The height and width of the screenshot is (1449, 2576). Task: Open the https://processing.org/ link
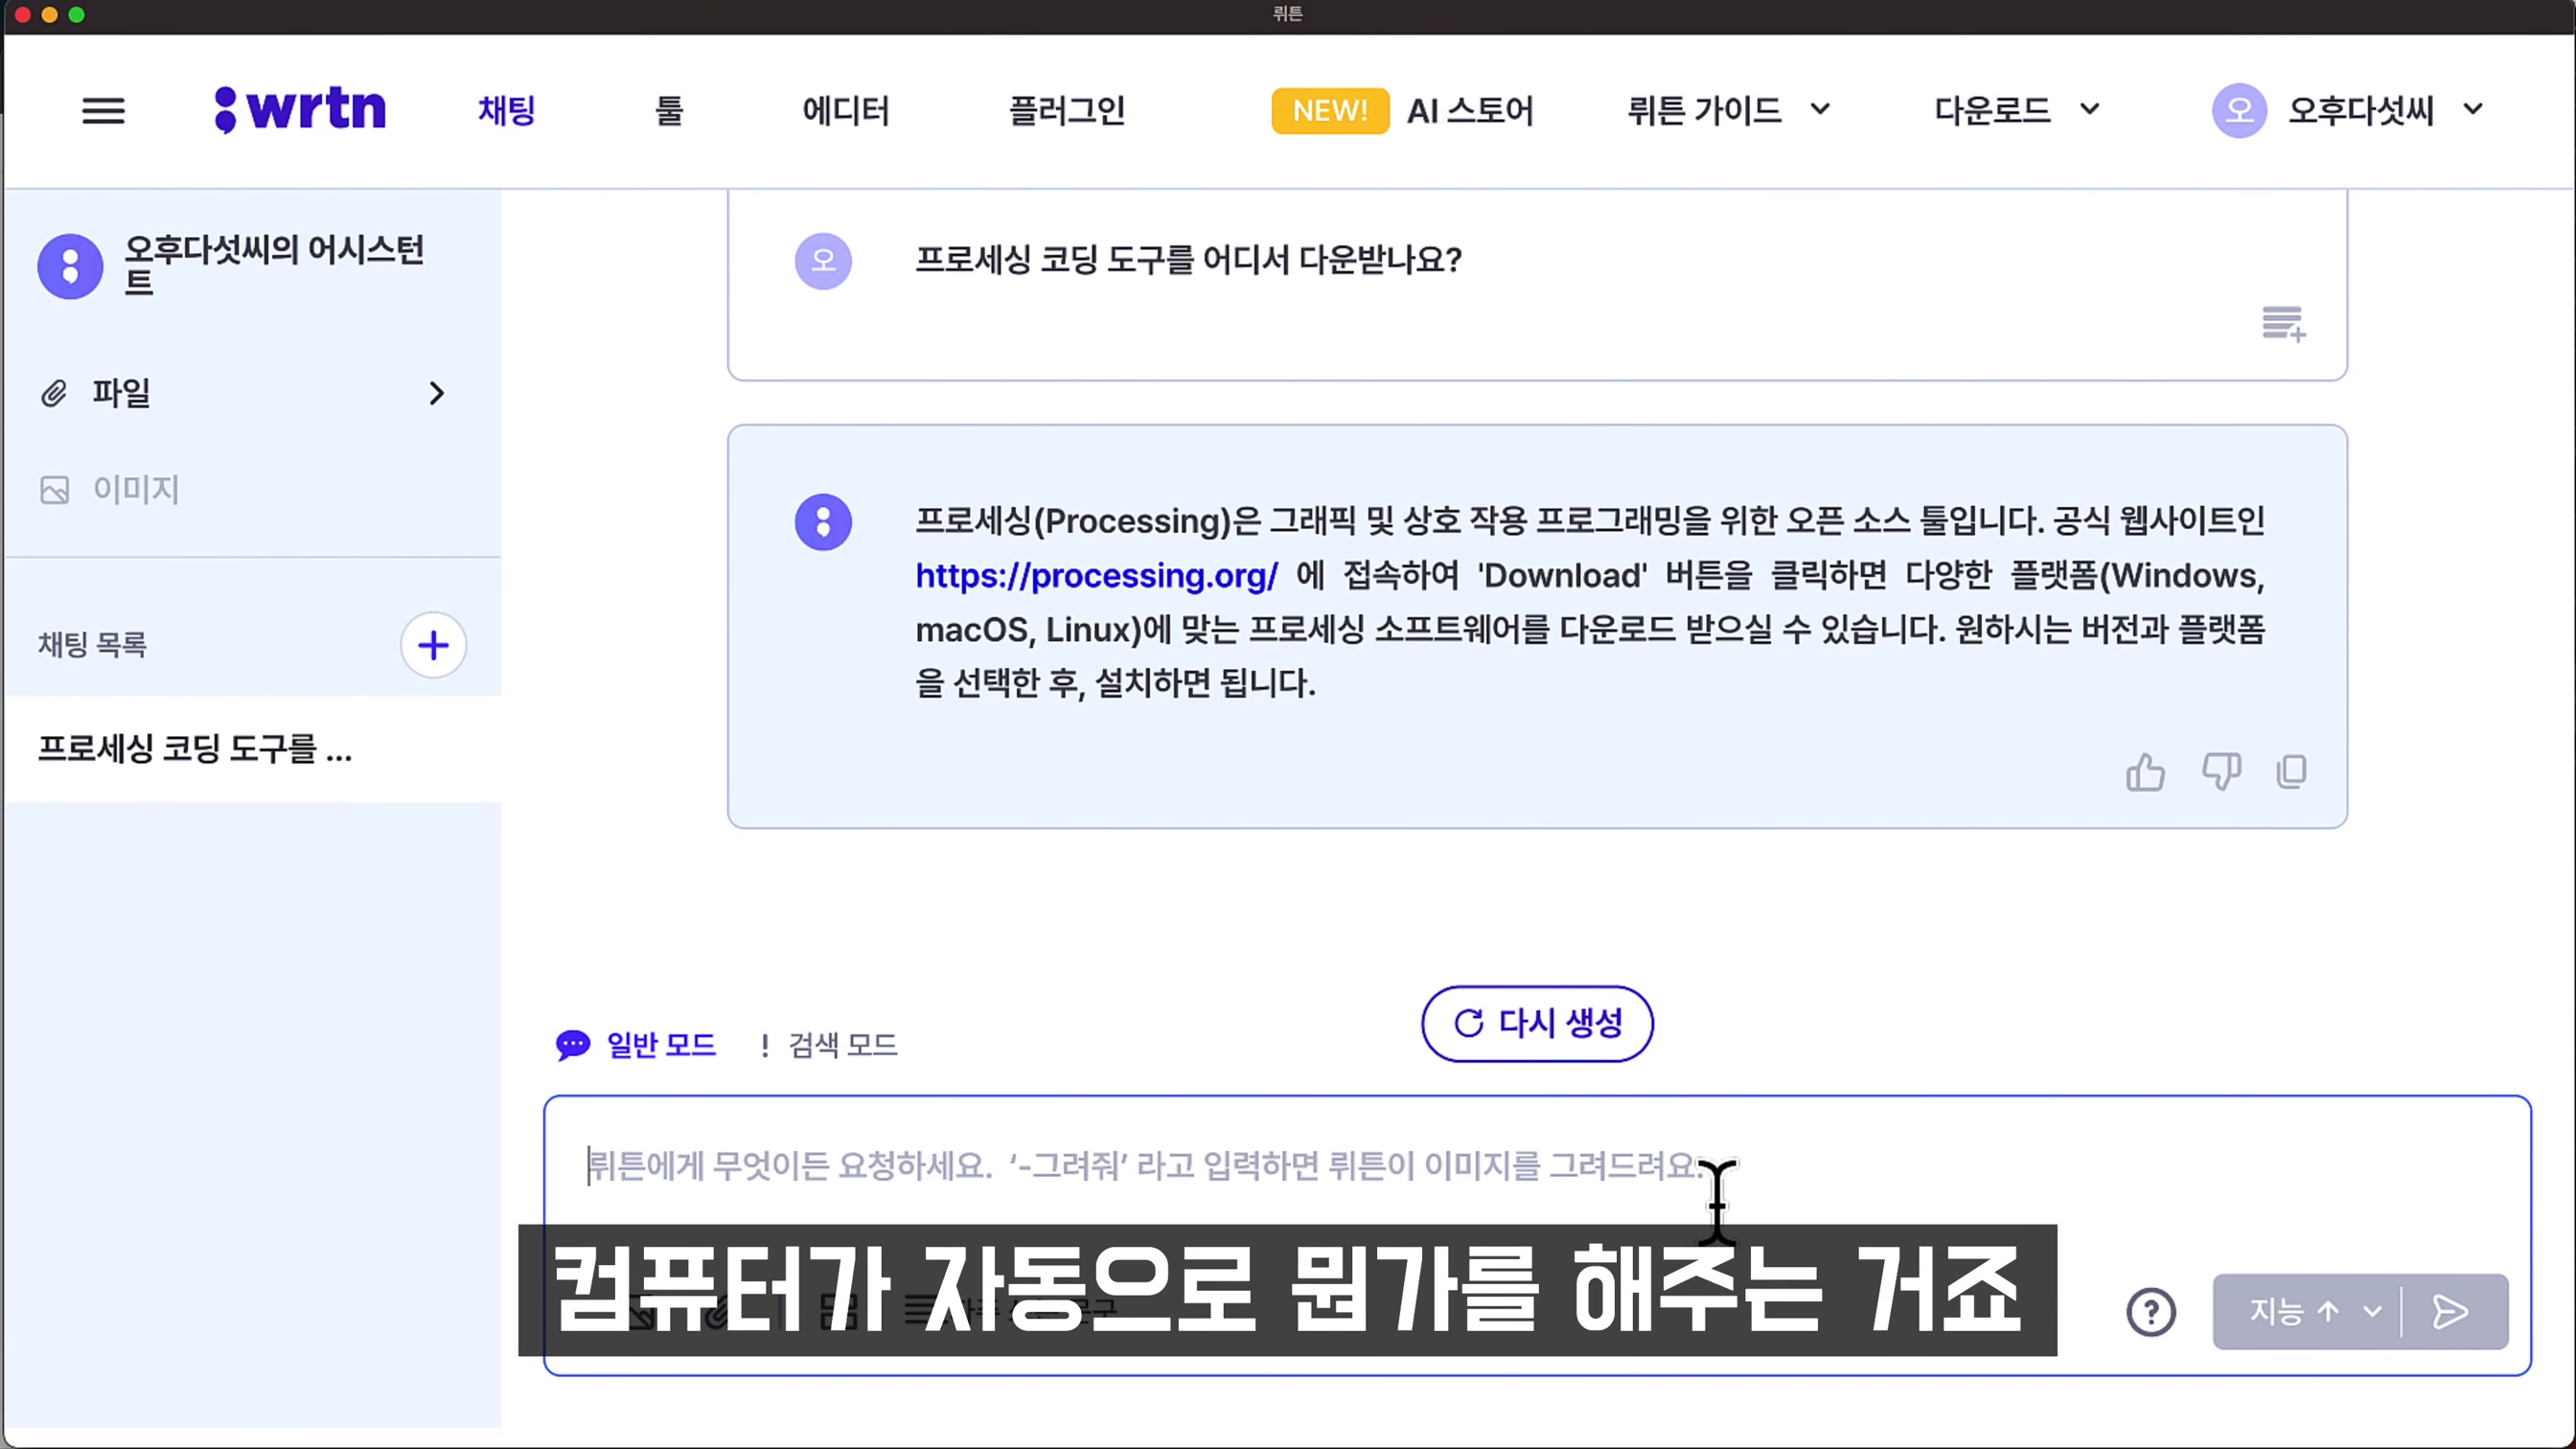(x=1096, y=576)
